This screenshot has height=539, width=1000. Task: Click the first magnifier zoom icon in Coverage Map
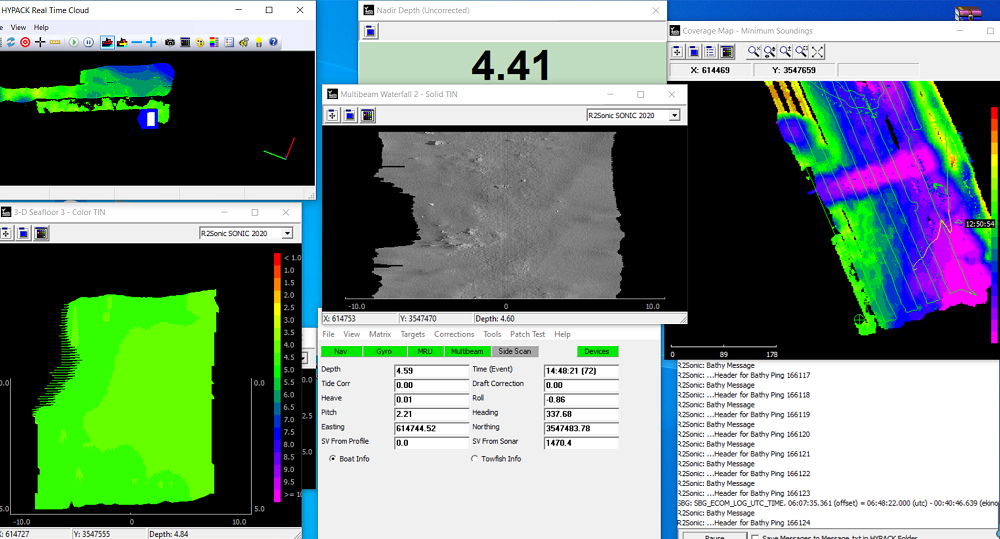coord(754,52)
